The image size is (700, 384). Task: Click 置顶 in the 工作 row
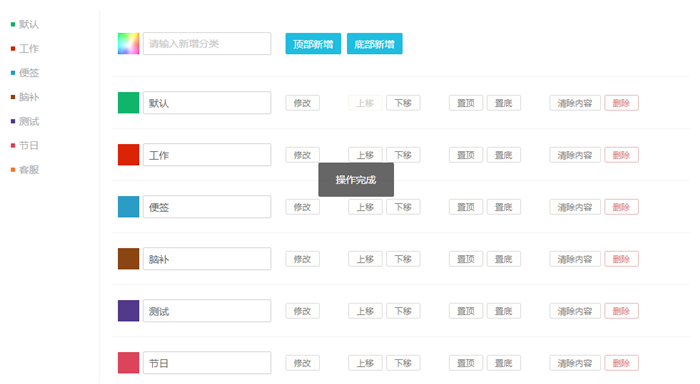coord(466,155)
